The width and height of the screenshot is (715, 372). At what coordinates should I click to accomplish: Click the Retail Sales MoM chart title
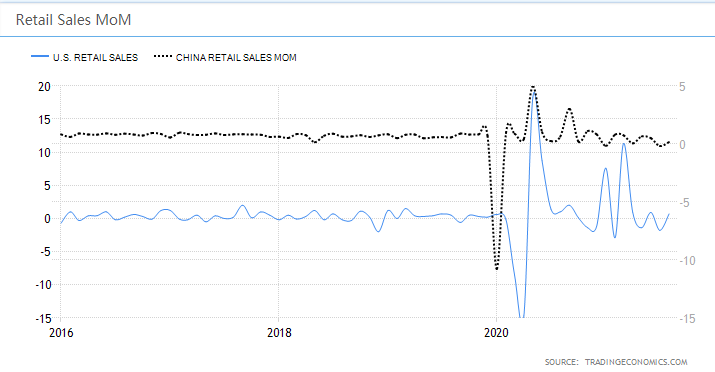pos(73,20)
